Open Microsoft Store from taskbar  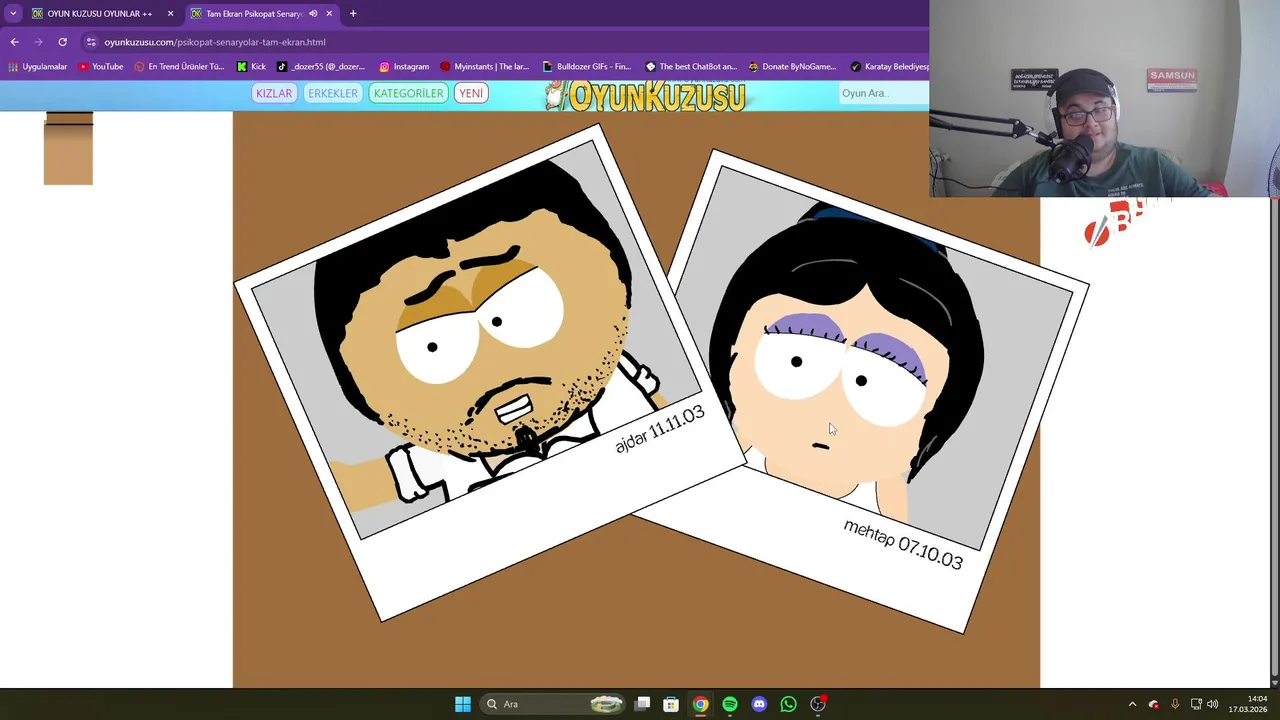(671, 704)
